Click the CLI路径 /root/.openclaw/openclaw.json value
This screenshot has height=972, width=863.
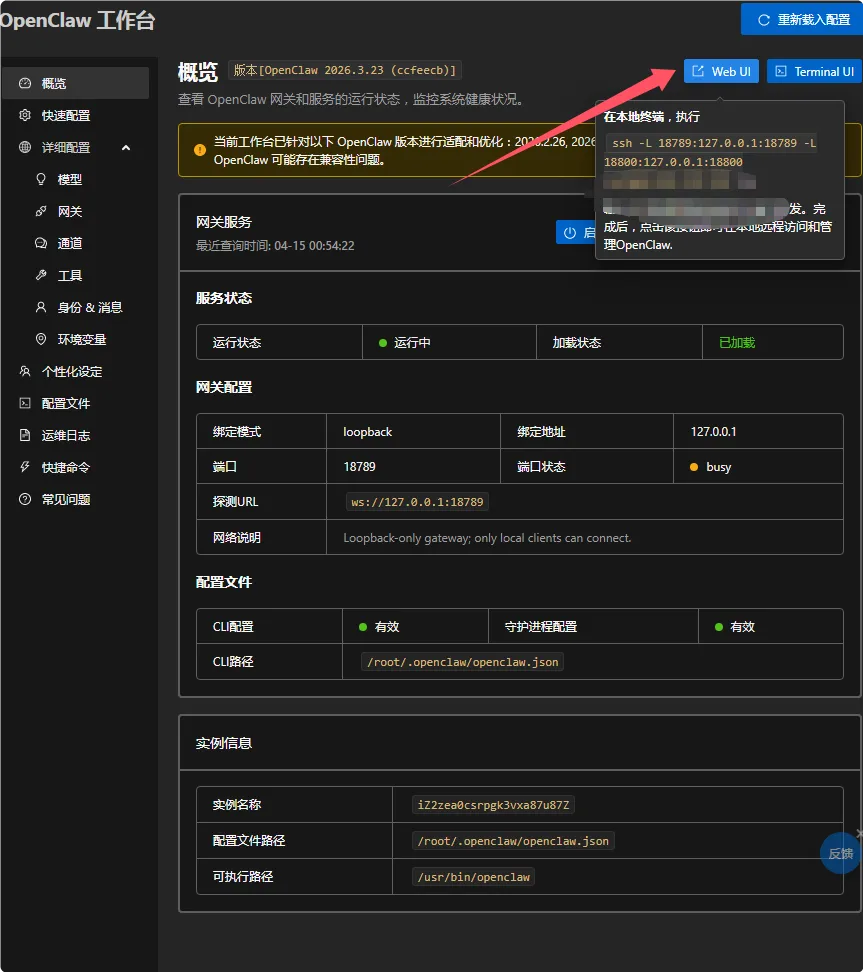tap(462, 662)
